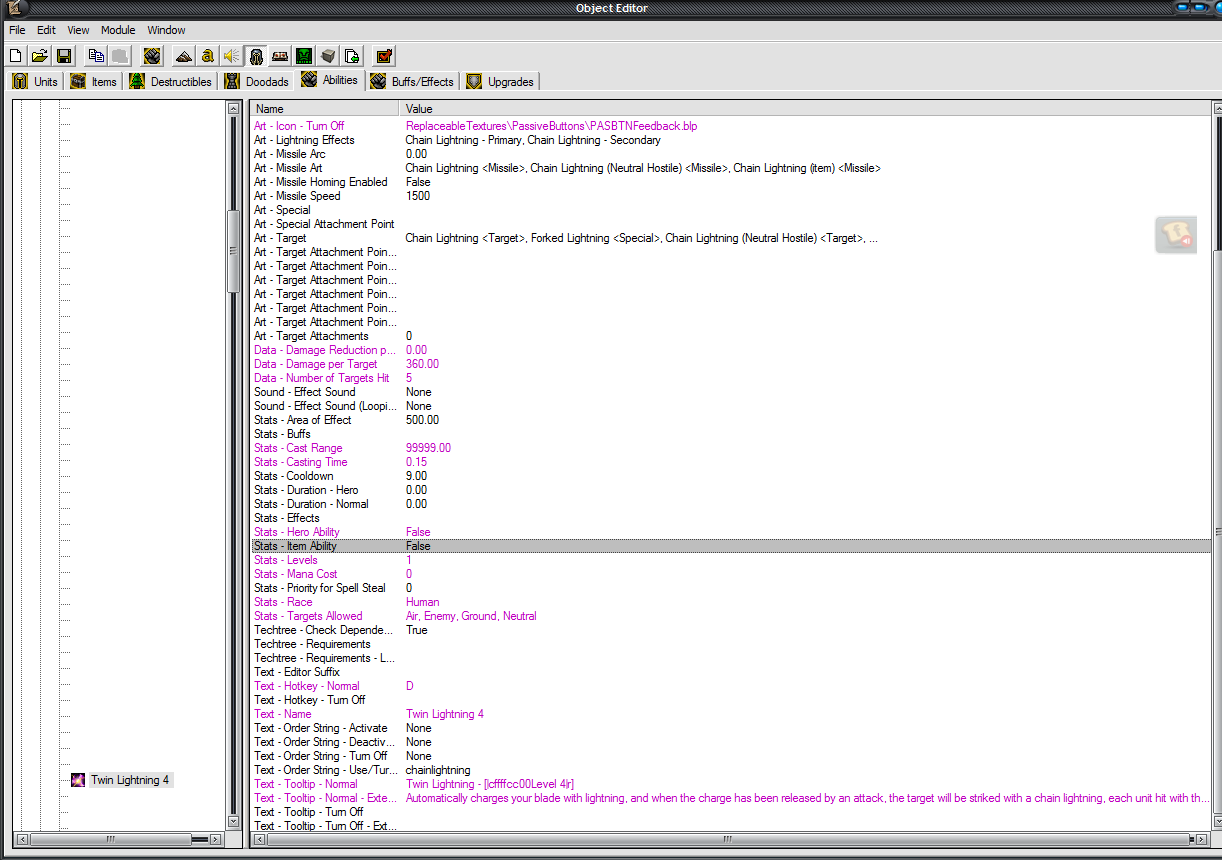Select the Stats - Levels field
Screen dimensions: 1222x860
(x=731, y=560)
